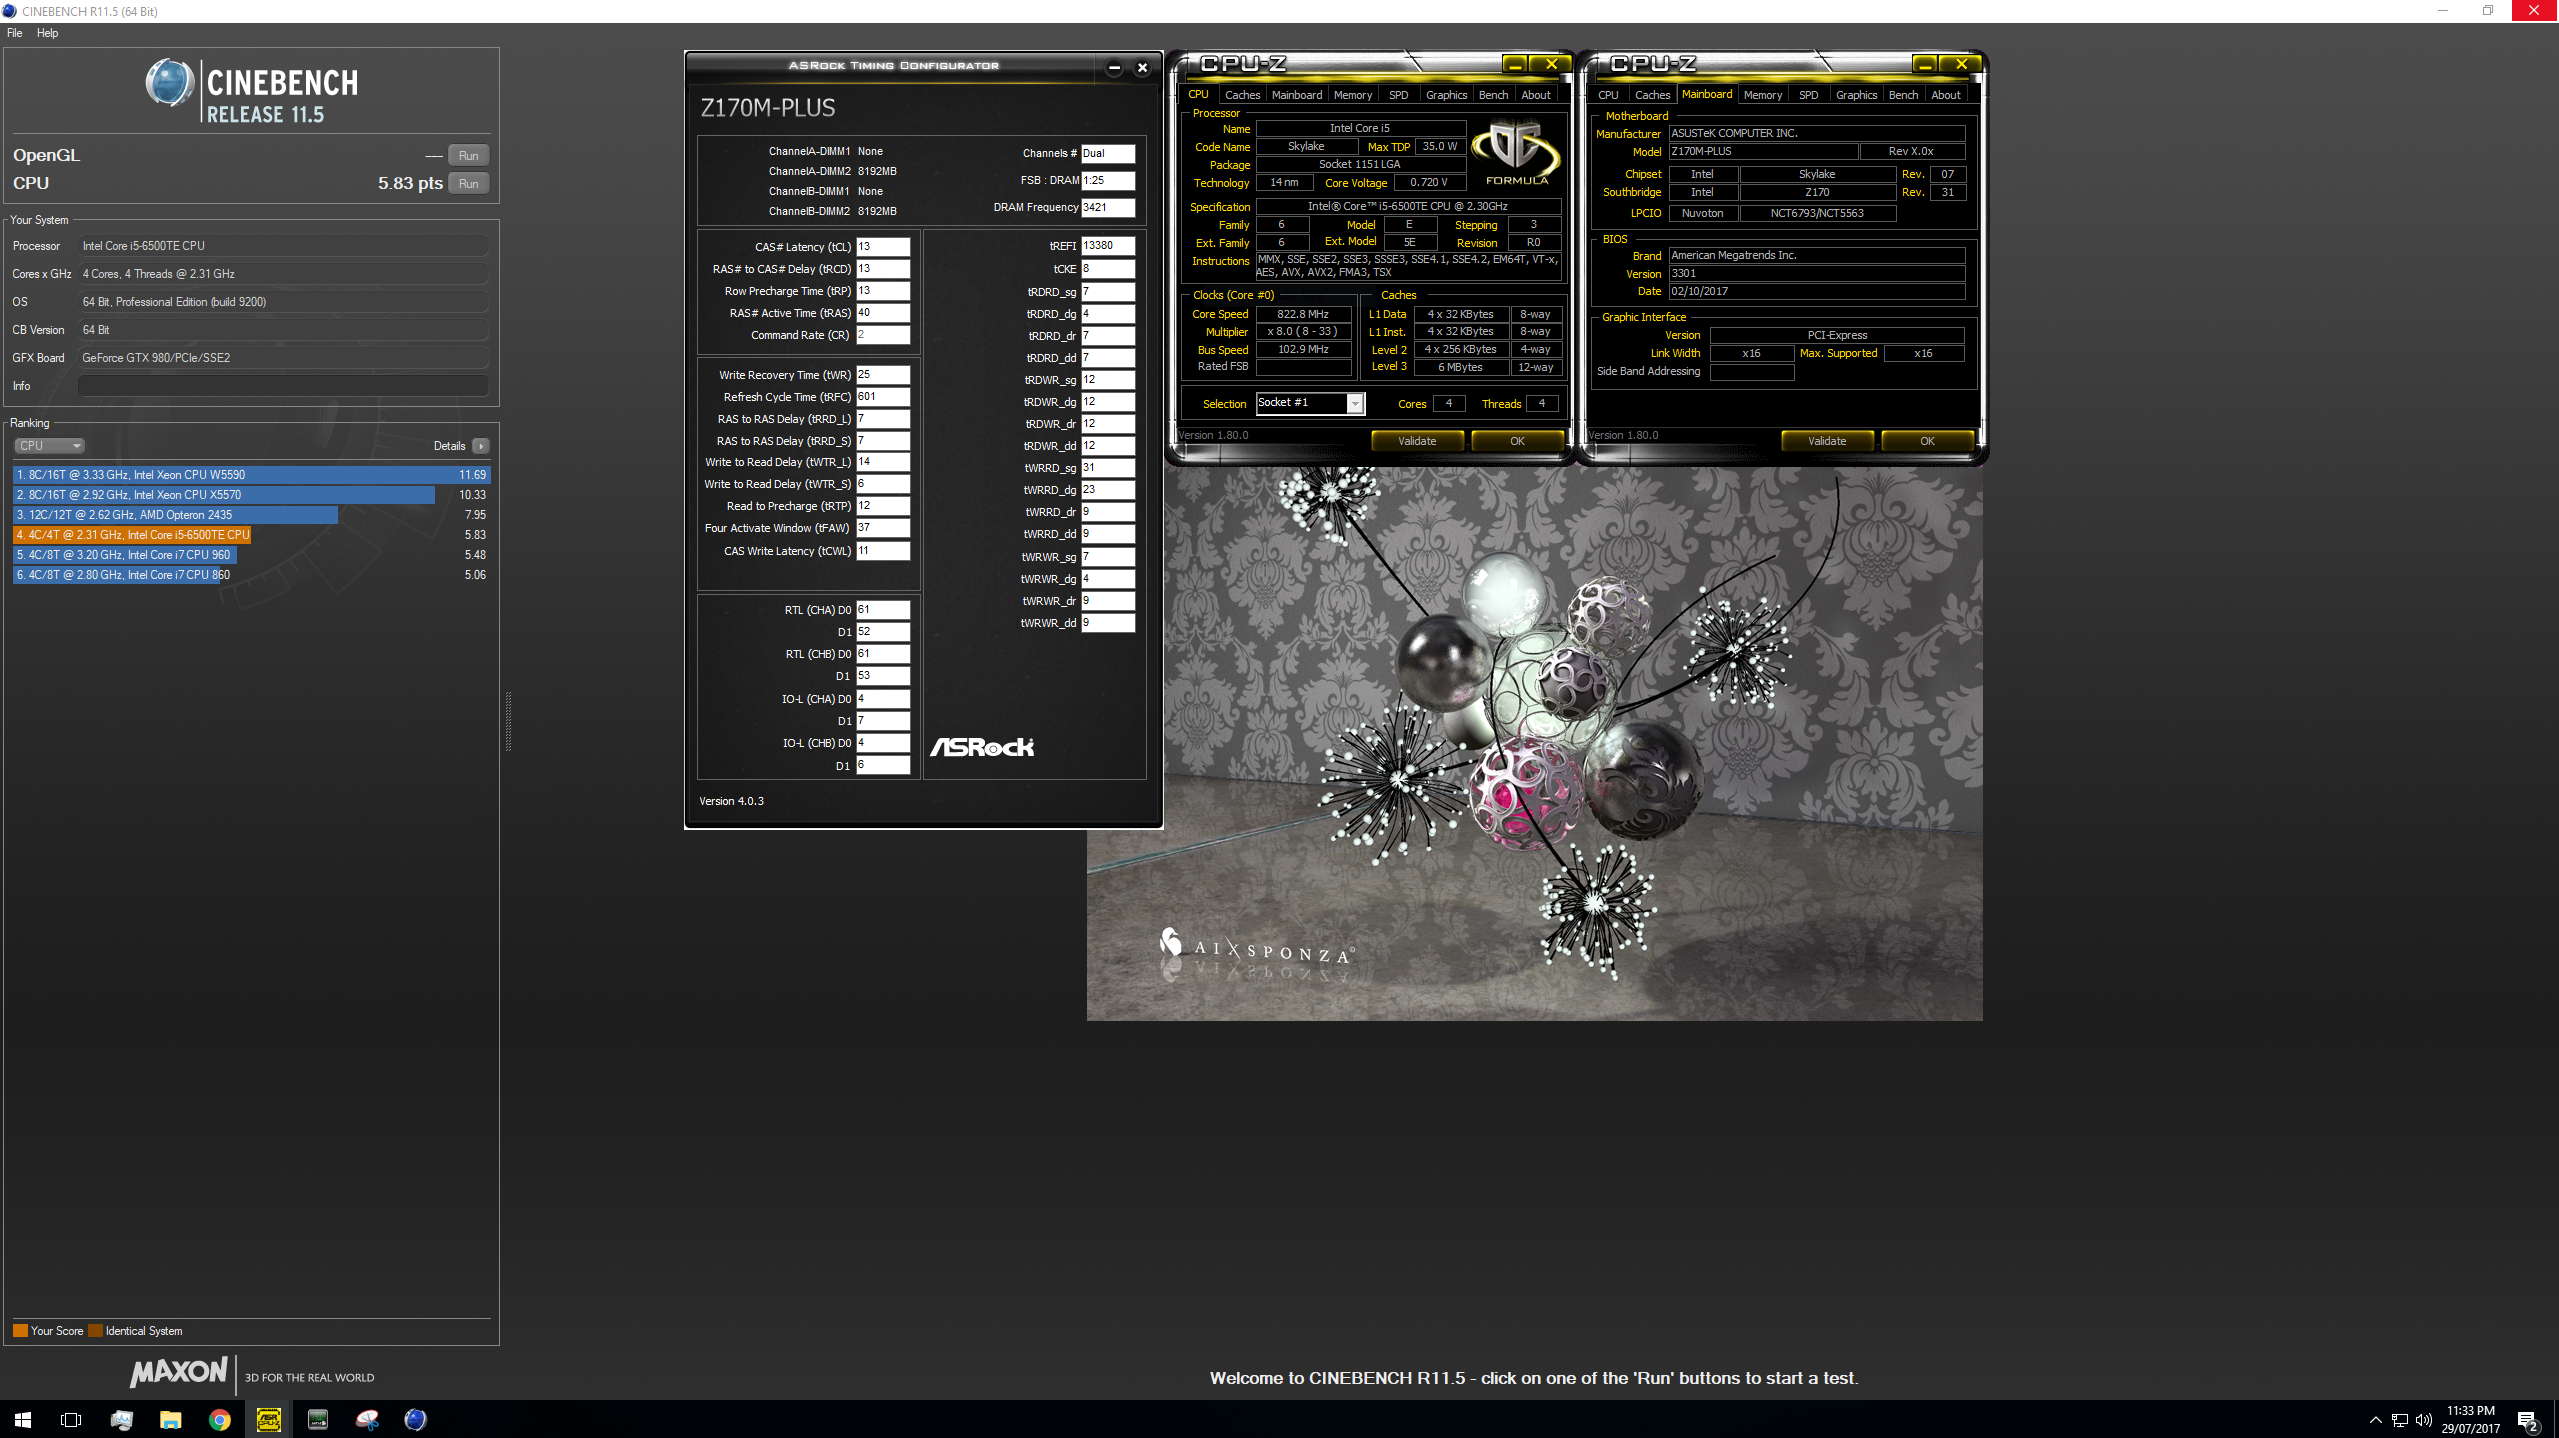Open Graphics tab in left CPU-Z
This screenshot has height=1438, width=2559.
(1446, 95)
